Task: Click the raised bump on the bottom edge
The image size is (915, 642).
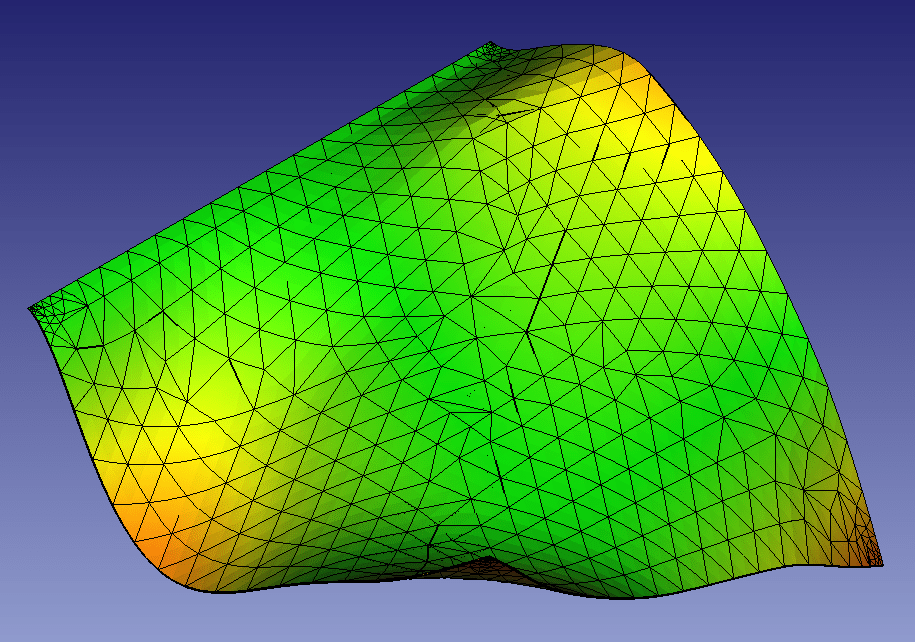Action: (x=487, y=563)
